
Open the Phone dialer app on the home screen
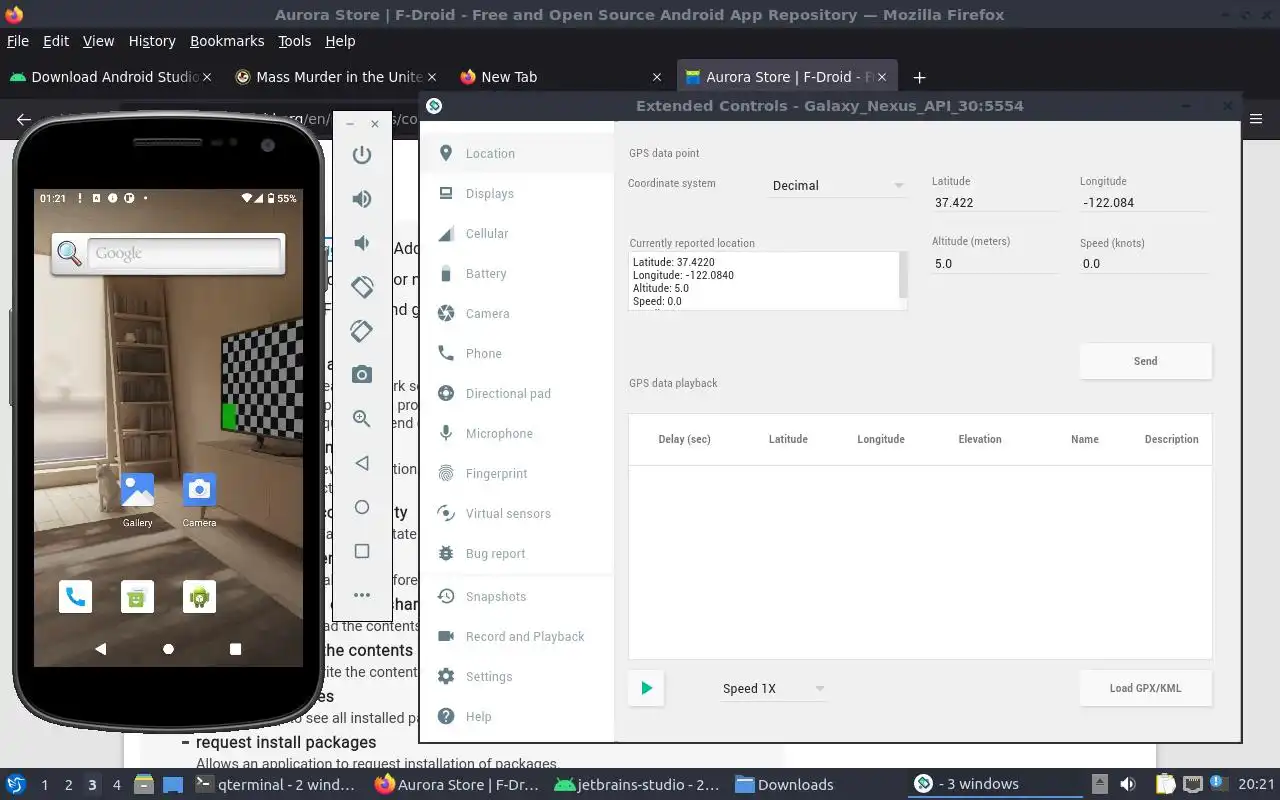tap(75, 597)
